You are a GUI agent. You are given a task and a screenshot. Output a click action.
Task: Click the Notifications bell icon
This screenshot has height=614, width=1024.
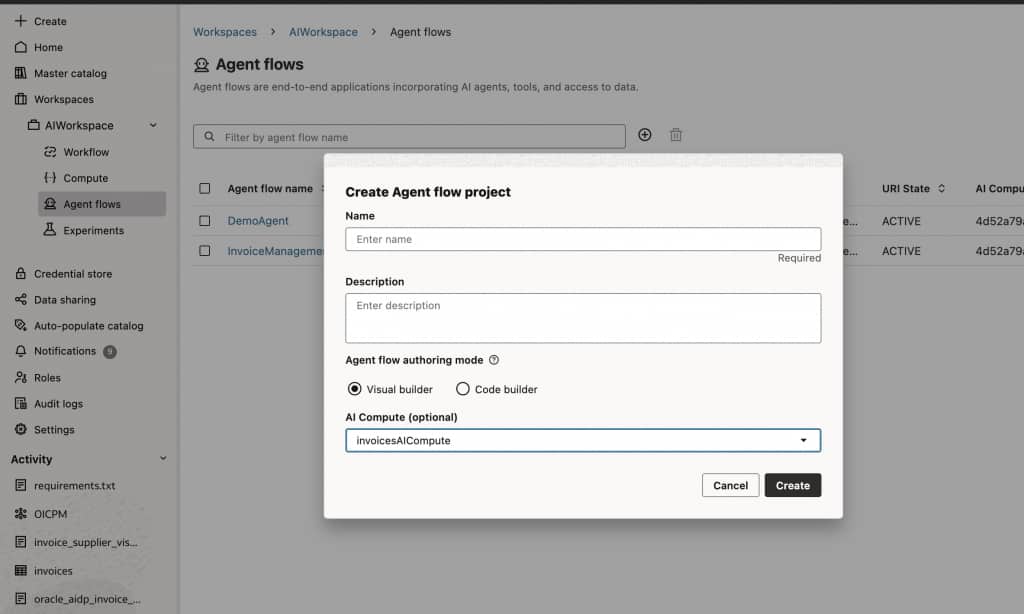coord(21,351)
